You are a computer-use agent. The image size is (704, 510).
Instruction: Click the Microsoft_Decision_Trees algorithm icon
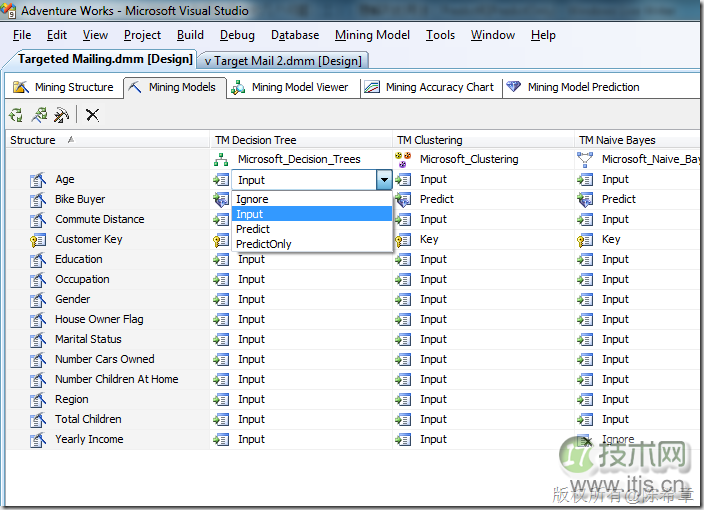click(222, 159)
